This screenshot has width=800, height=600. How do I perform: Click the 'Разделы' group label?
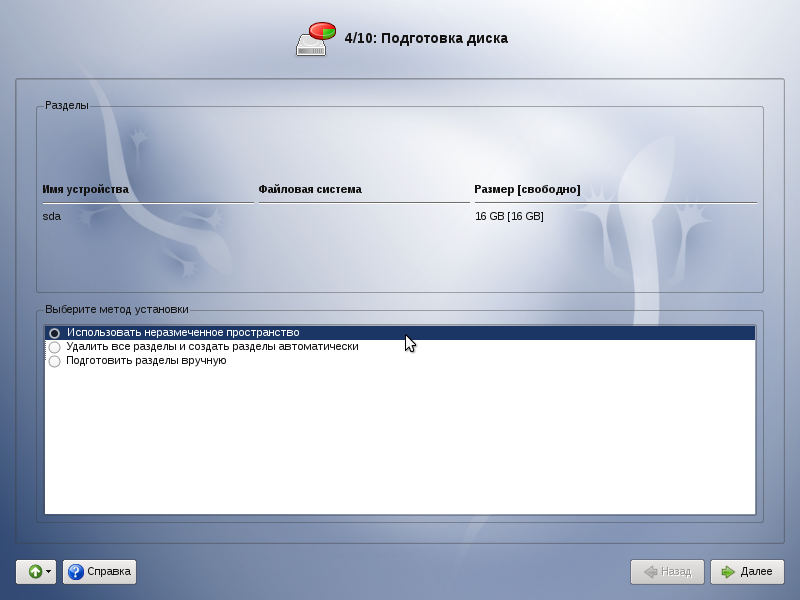point(67,105)
